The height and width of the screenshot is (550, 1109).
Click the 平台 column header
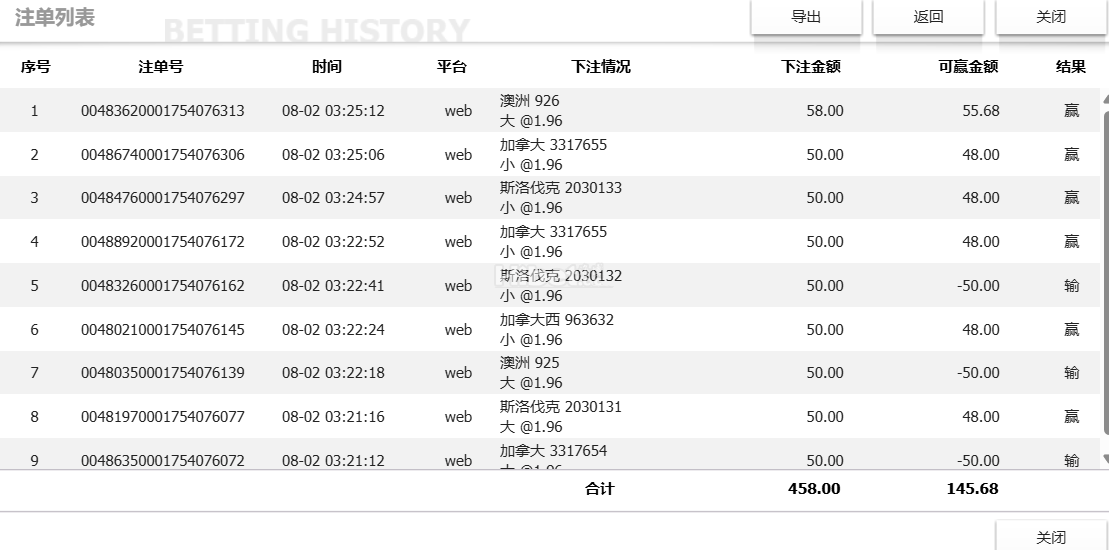pyautogui.click(x=452, y=67)
